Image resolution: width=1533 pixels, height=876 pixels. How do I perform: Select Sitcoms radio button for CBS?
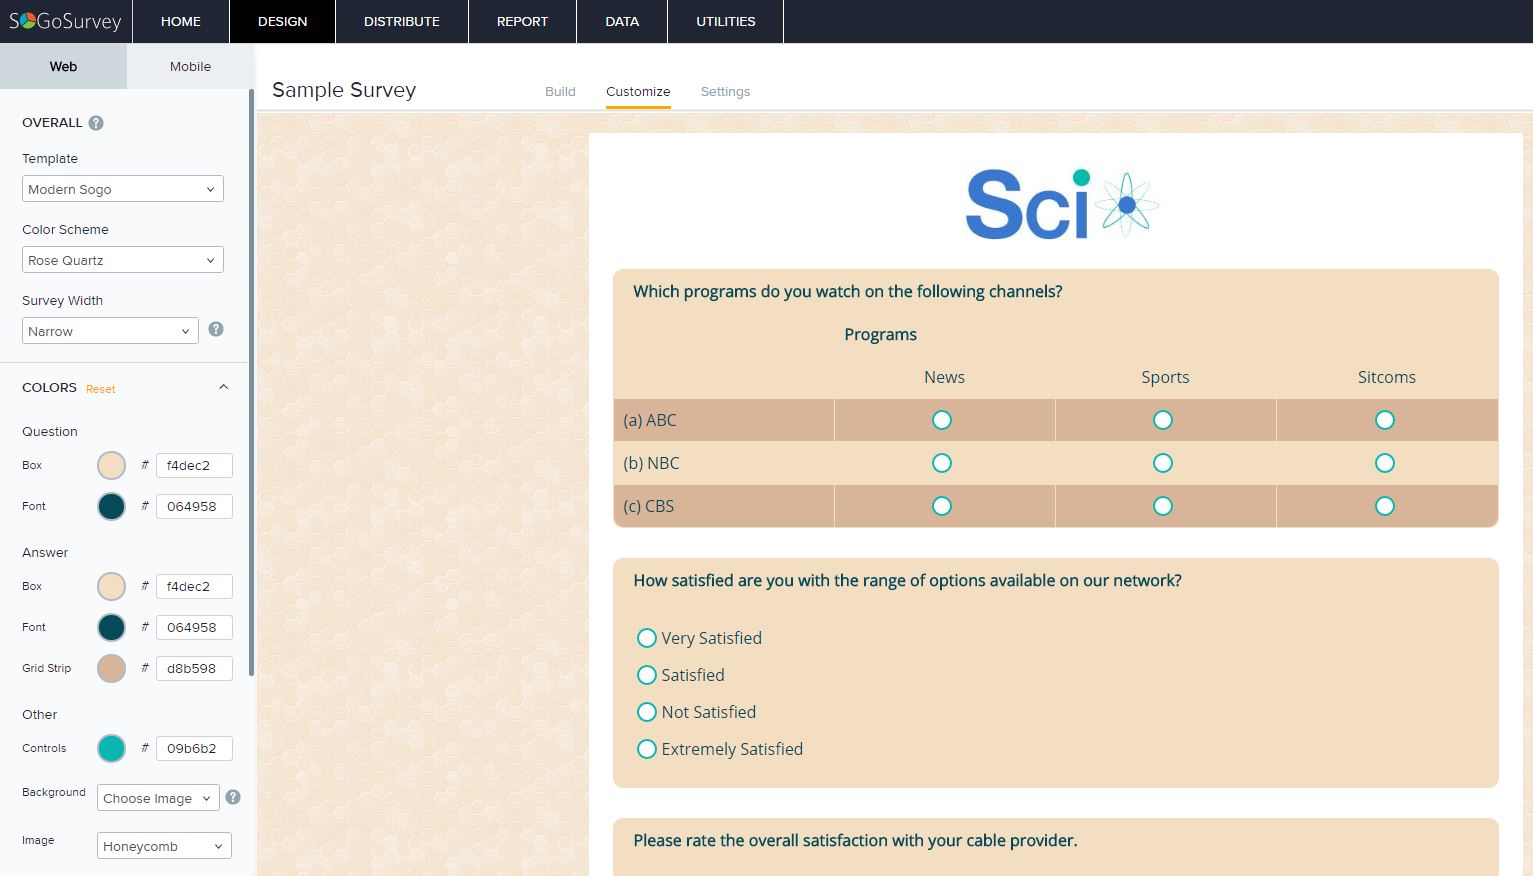[1384, 506]
